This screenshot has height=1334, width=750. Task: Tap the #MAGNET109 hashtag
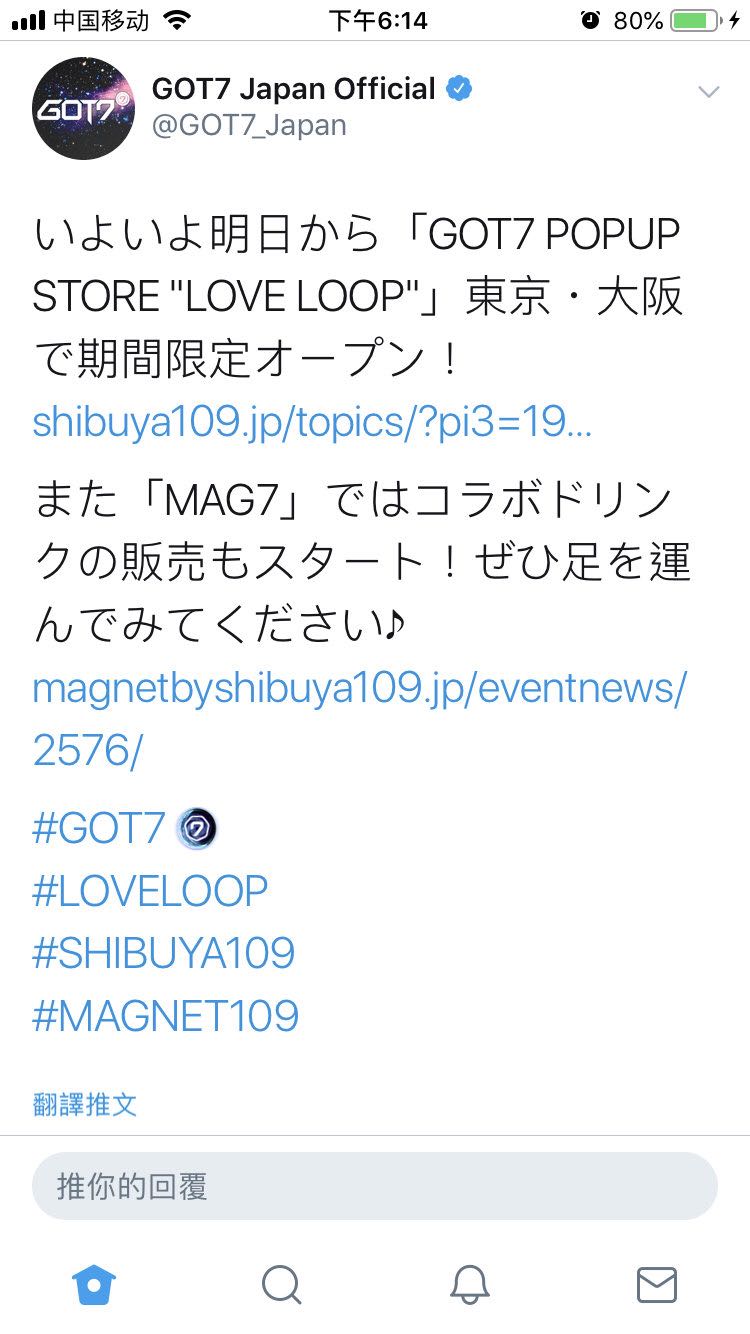coord(166,1016)
